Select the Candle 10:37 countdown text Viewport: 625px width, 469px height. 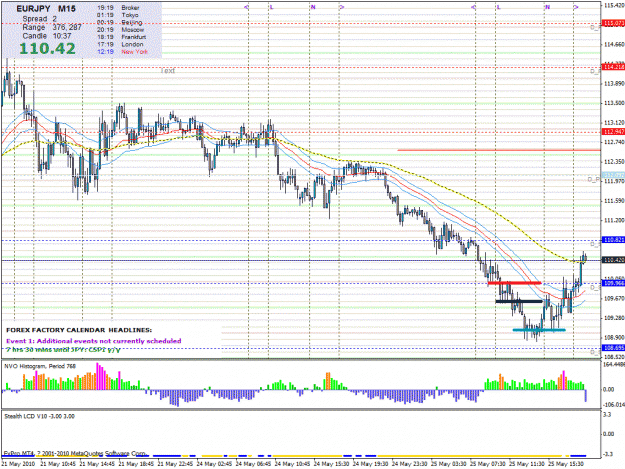coord(47,36)
